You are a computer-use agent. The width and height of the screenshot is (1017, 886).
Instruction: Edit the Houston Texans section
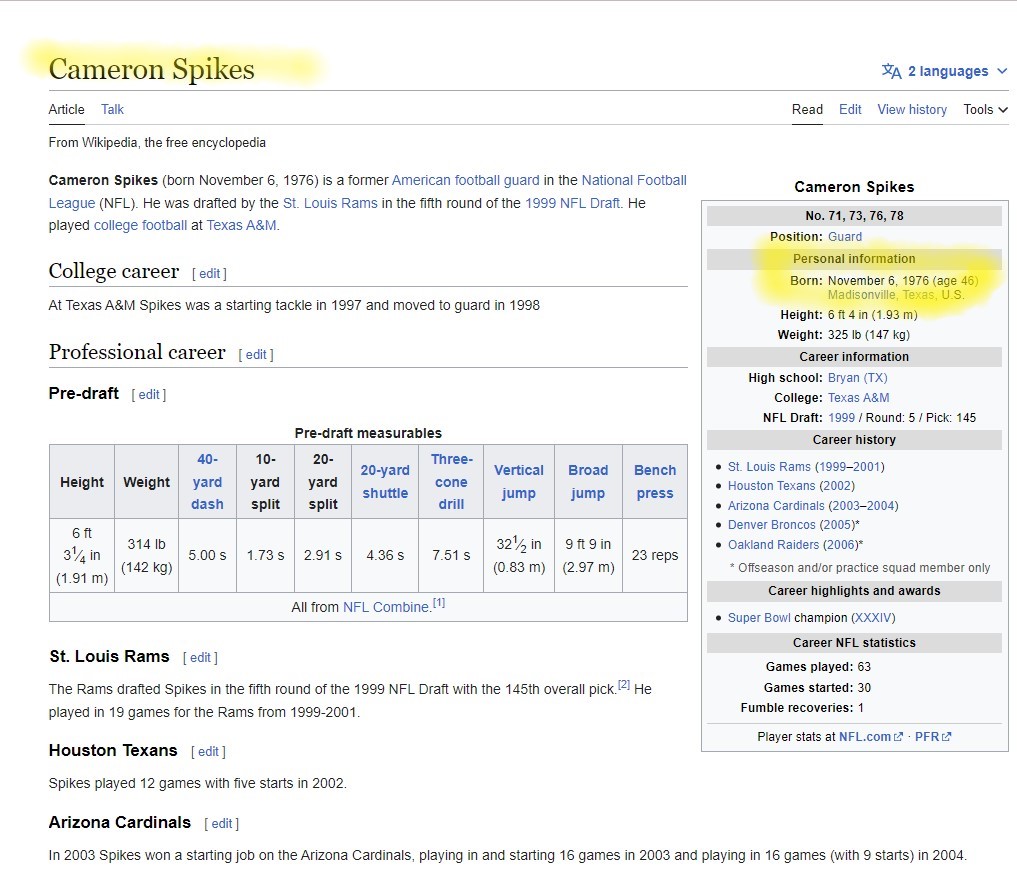(208, 752)
